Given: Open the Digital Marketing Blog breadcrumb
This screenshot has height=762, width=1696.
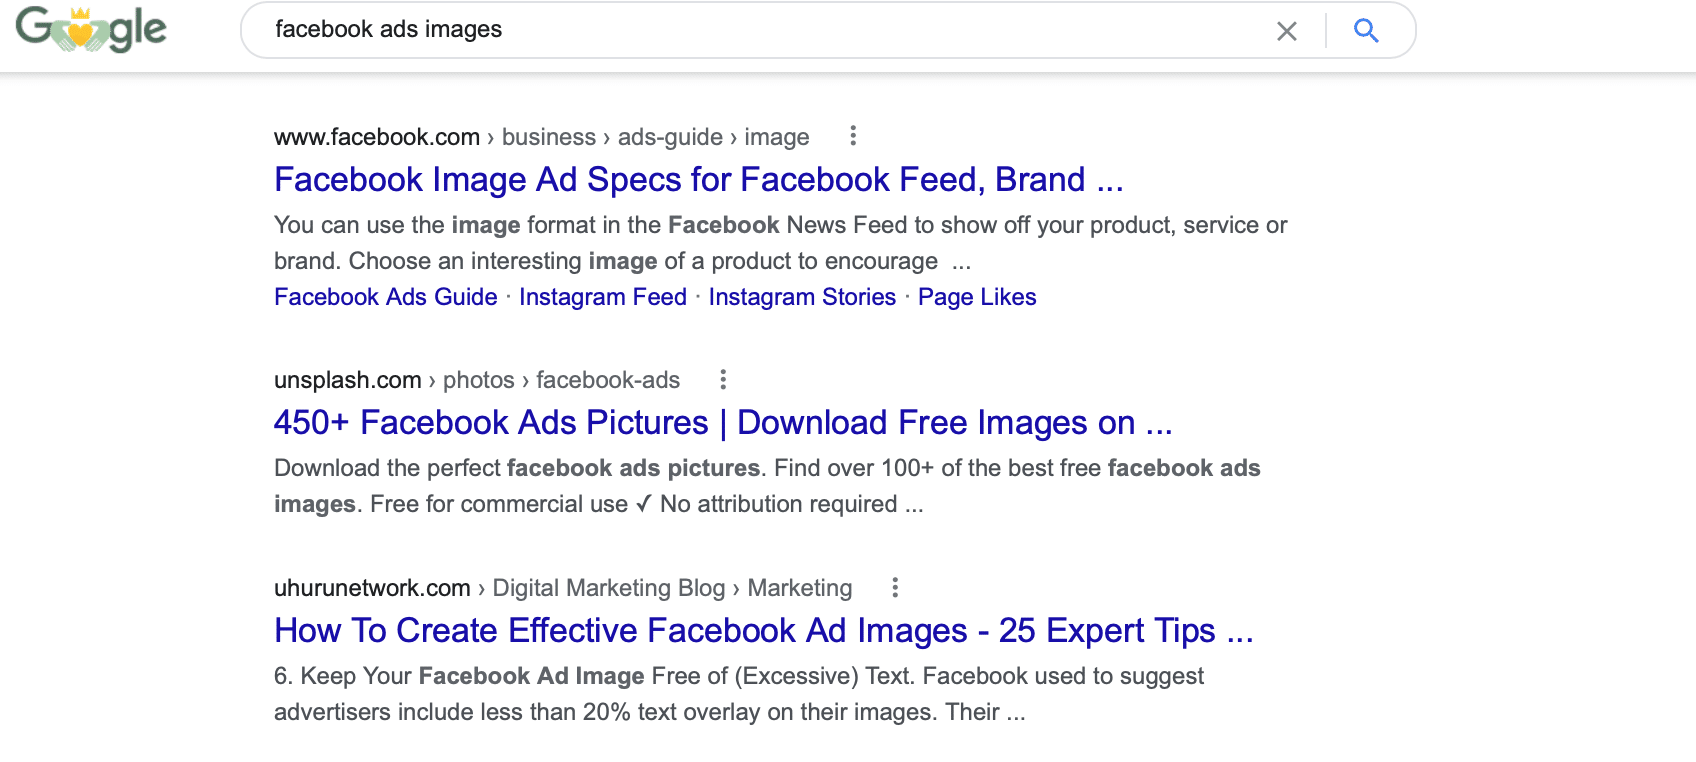Looking at the screenshot, I should [608, 588].
